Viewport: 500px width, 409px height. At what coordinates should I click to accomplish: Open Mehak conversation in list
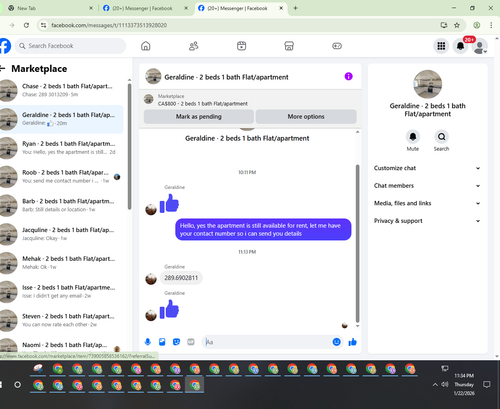coord(62,263)
